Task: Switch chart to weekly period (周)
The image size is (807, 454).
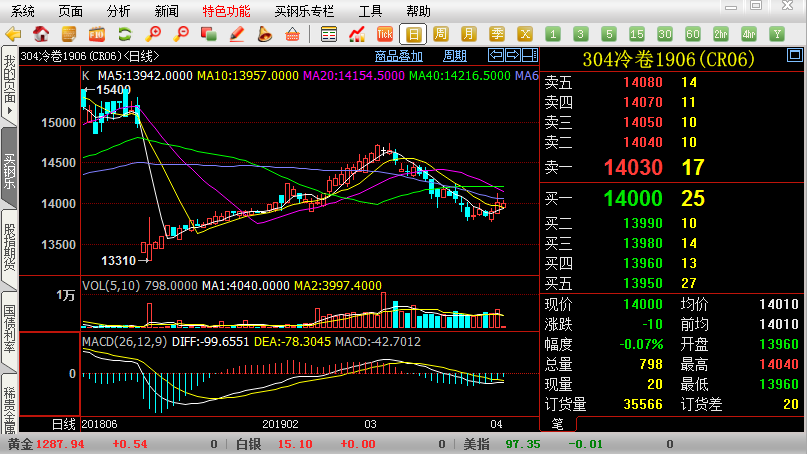Action: pyautogui.click(x=440, y=34)
